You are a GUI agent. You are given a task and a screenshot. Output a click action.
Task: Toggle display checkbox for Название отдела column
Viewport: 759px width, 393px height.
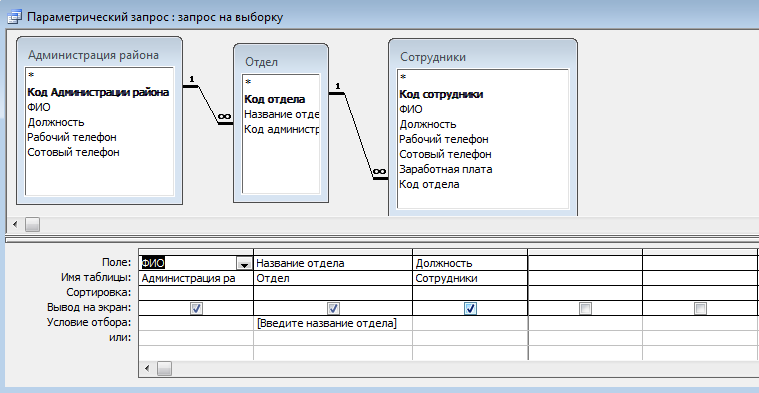point(333,308)
